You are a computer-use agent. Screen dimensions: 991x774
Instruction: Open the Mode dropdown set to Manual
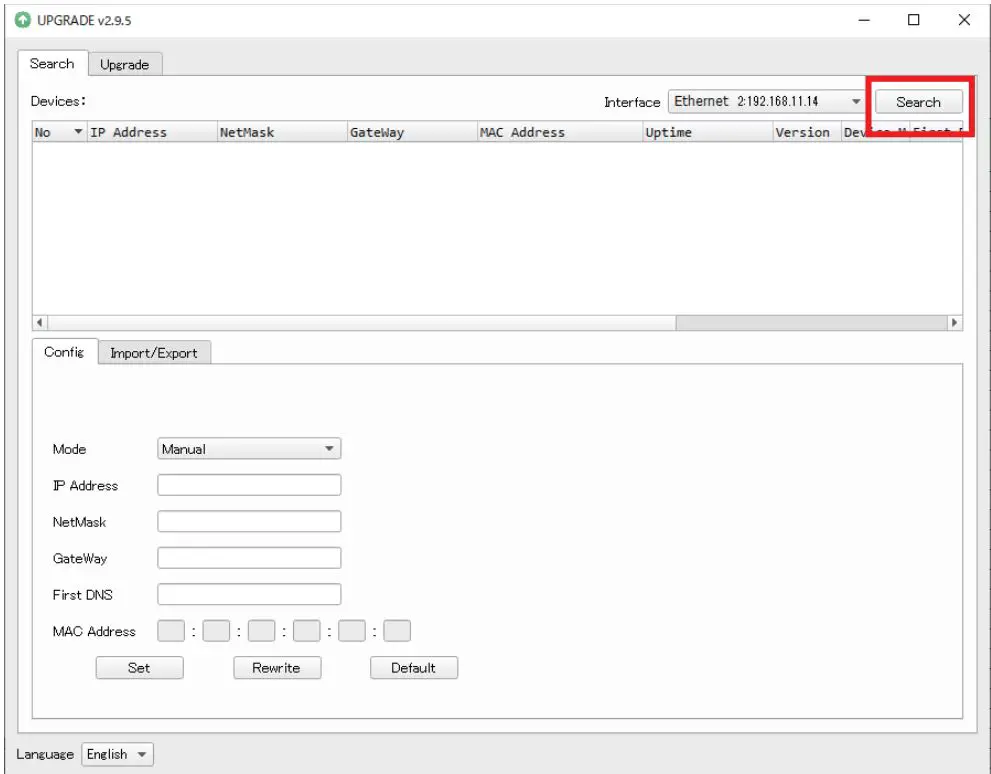[249, 449]
